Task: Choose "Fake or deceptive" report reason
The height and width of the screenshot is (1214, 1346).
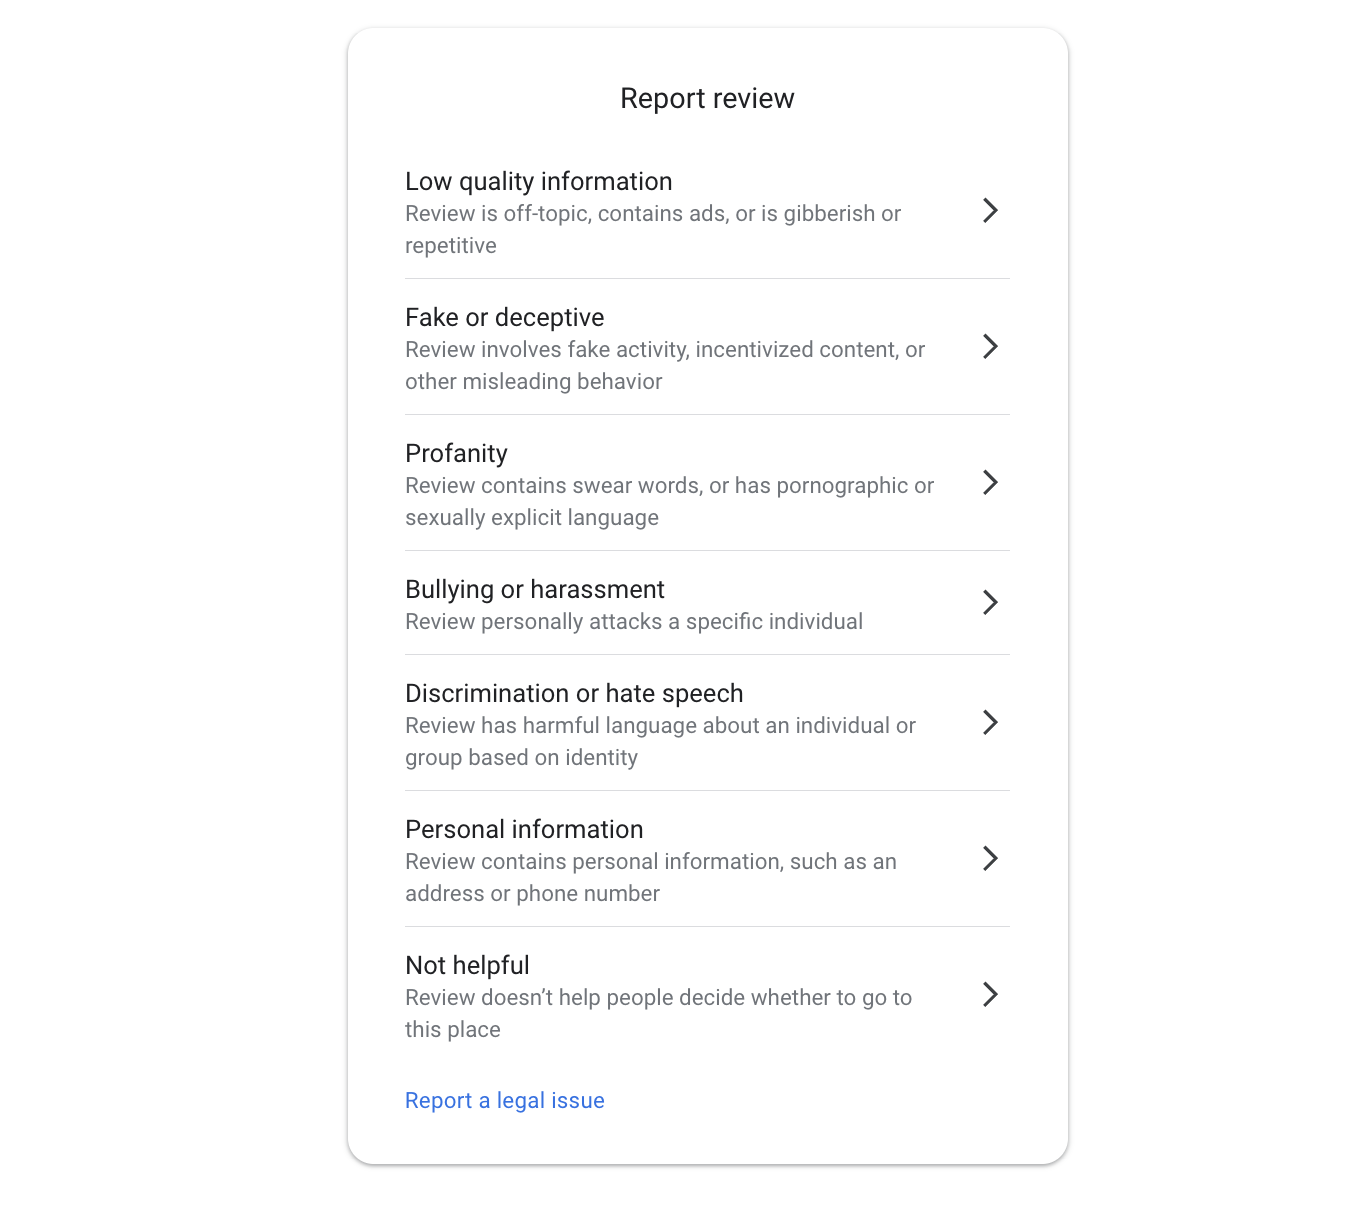Action: pyautogui.click(x=504, y=317)
